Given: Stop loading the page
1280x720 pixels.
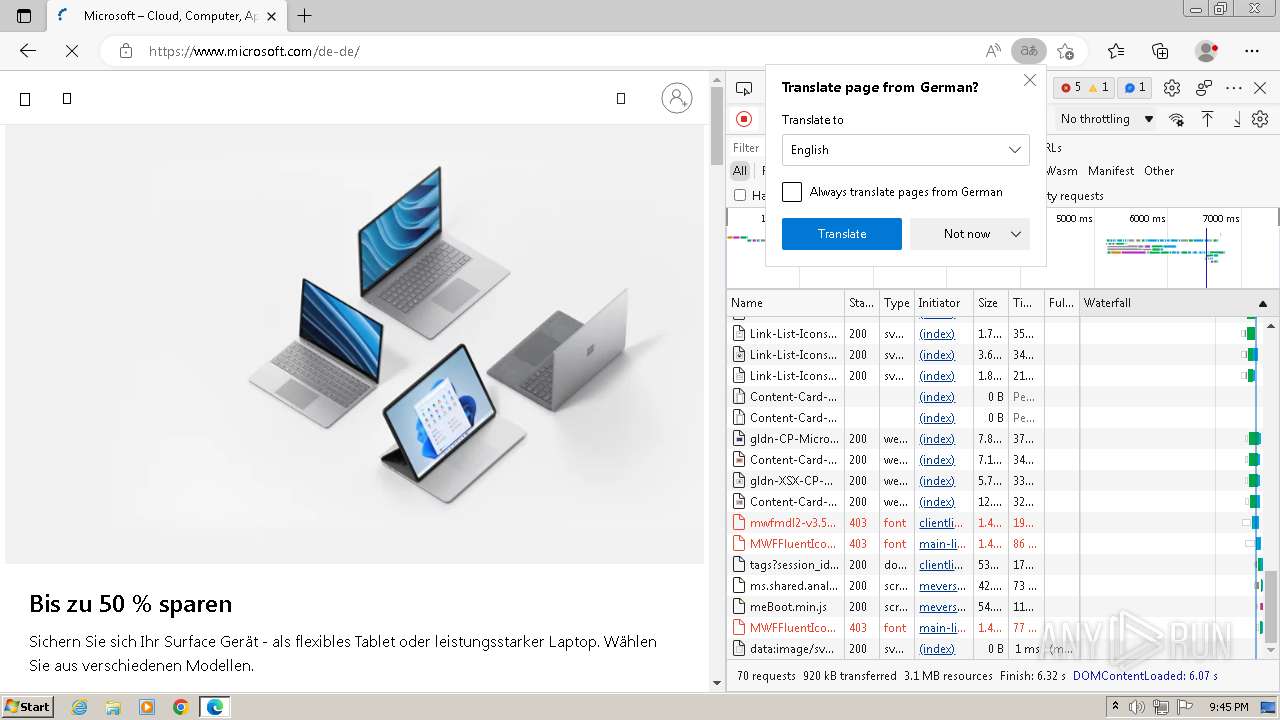Looking at the screenshot, I should pos(72,51).
